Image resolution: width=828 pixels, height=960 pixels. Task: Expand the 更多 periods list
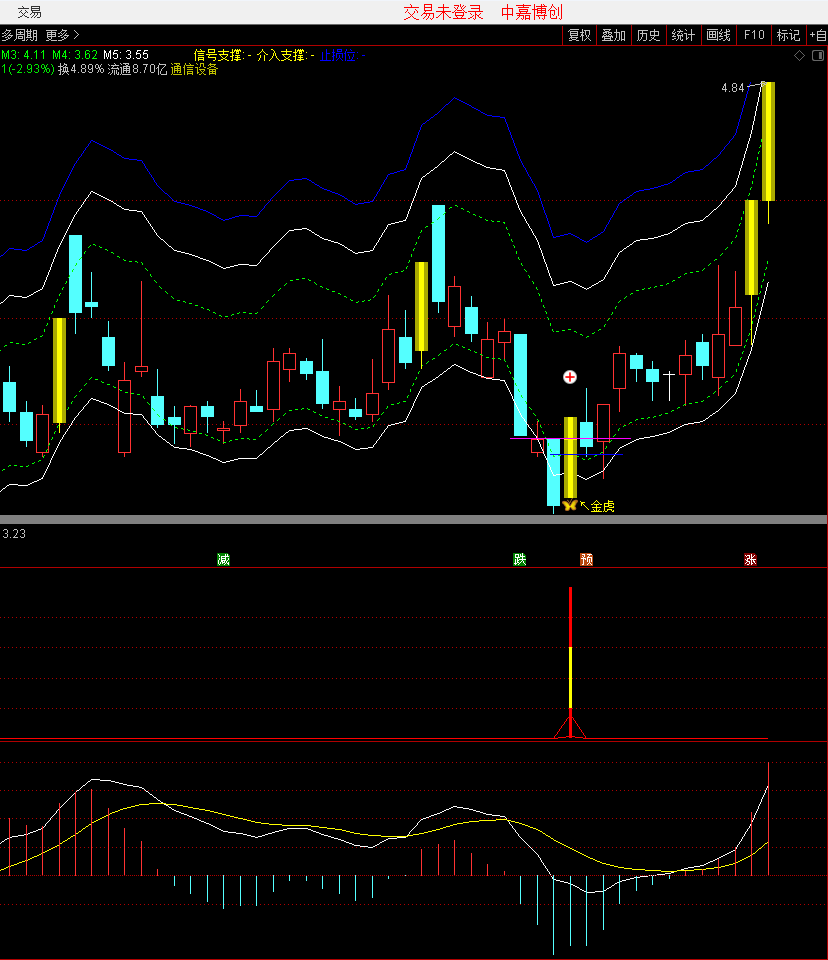tap(62, 35)
